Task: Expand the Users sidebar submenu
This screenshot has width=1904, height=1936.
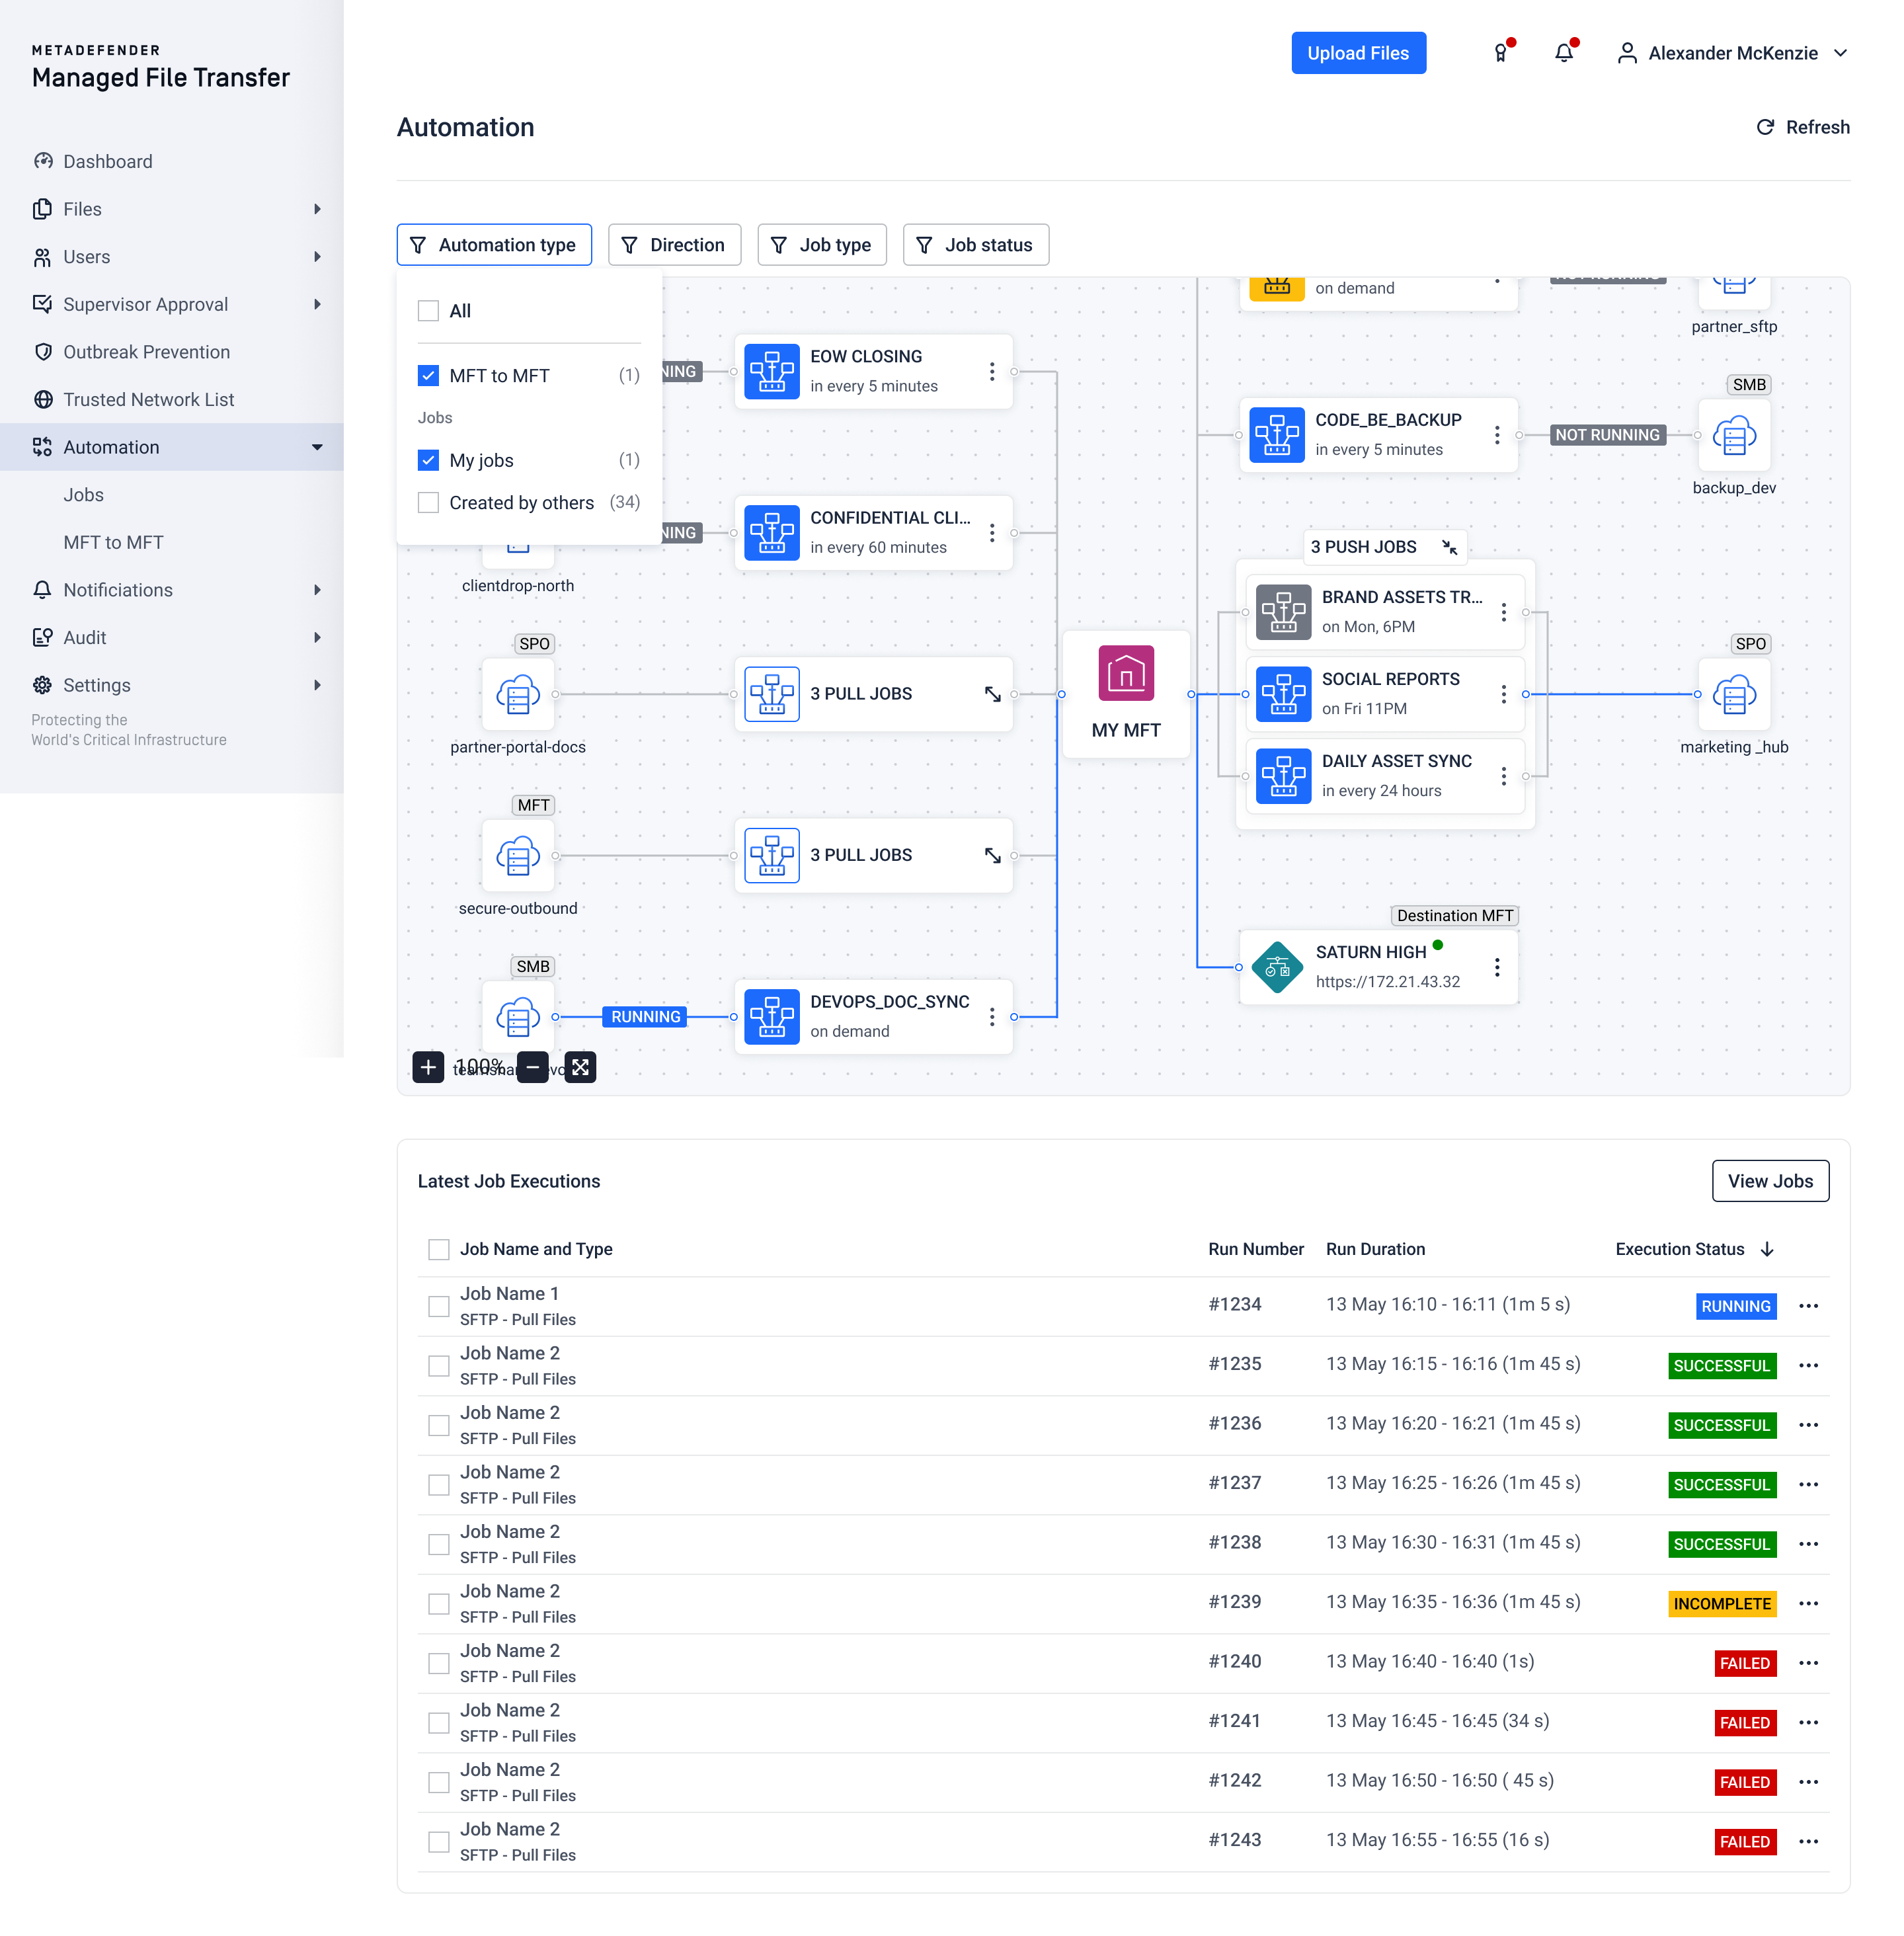Action: [x=317, y=257]
